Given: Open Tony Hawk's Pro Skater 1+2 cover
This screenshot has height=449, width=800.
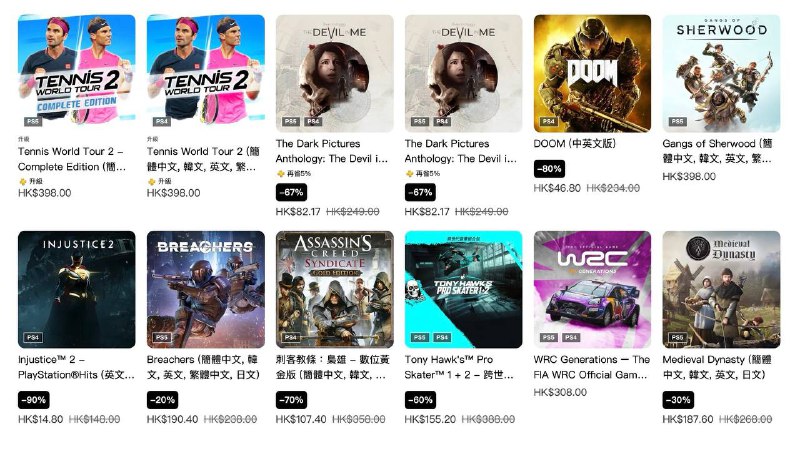Looking at the screenshot, I should point(463,290).
